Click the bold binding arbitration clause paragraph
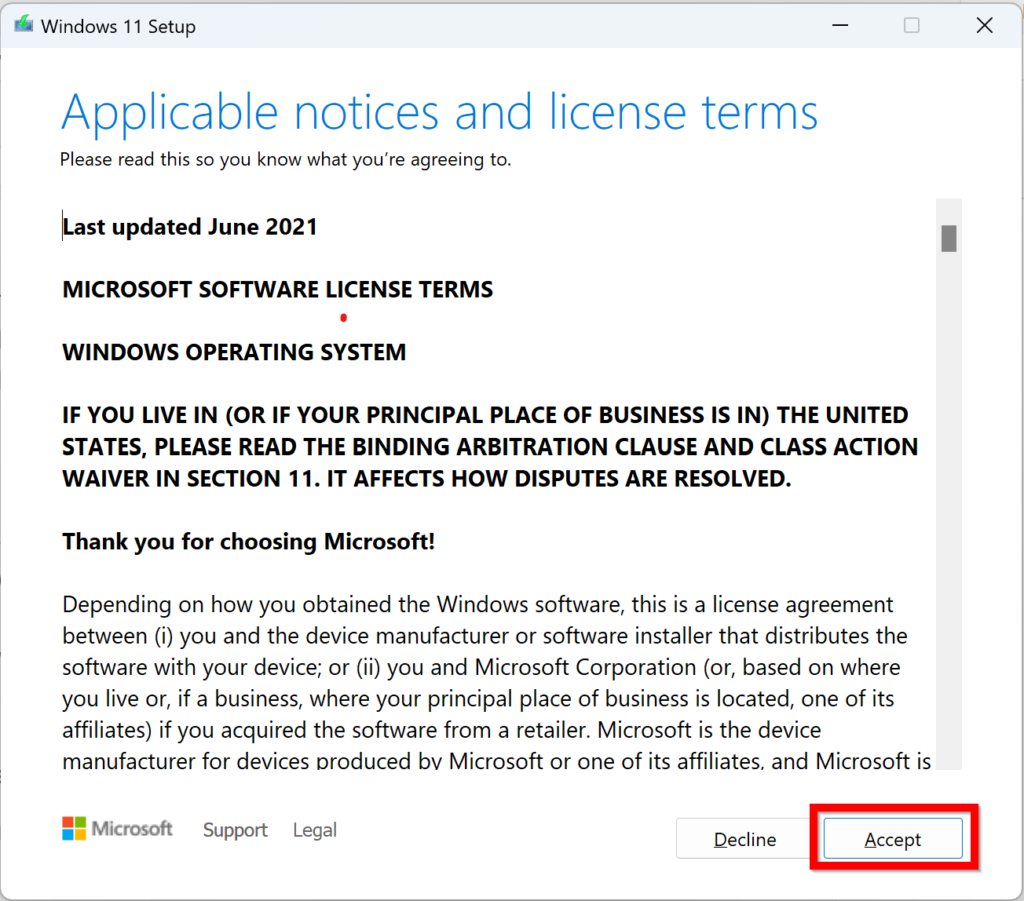 pos(489,447)
